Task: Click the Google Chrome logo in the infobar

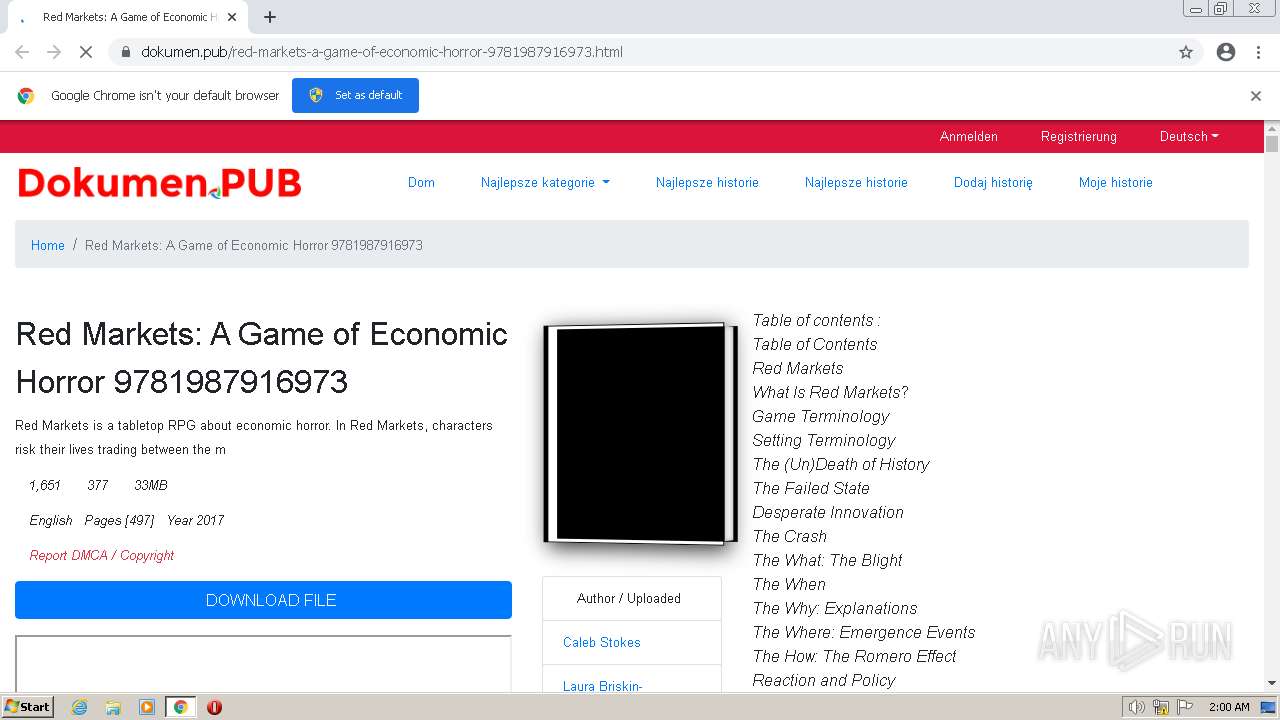Action: point(26,96)
